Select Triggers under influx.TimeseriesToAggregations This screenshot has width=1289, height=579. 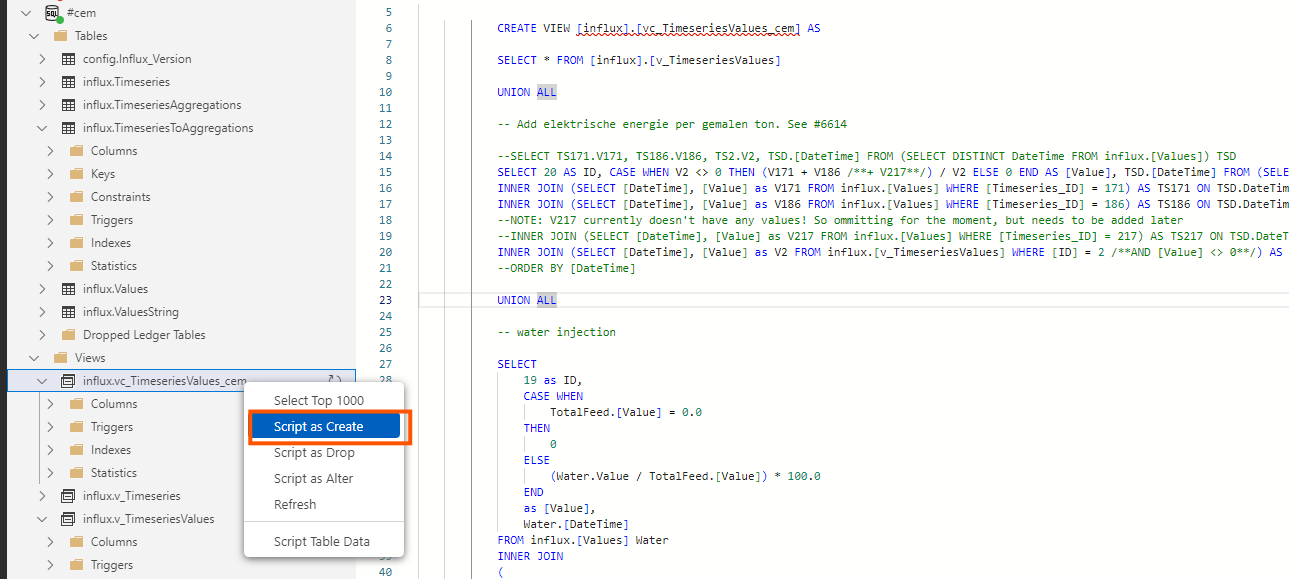[112, 220]
